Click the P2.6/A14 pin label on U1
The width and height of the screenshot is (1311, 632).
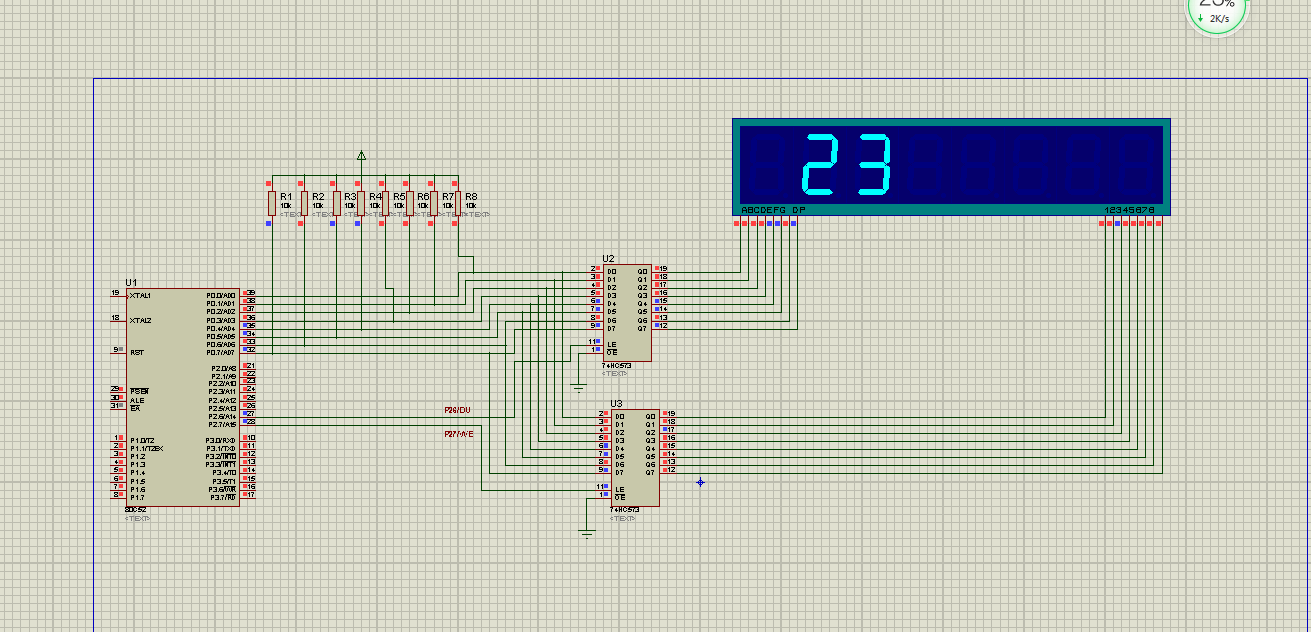221,416
